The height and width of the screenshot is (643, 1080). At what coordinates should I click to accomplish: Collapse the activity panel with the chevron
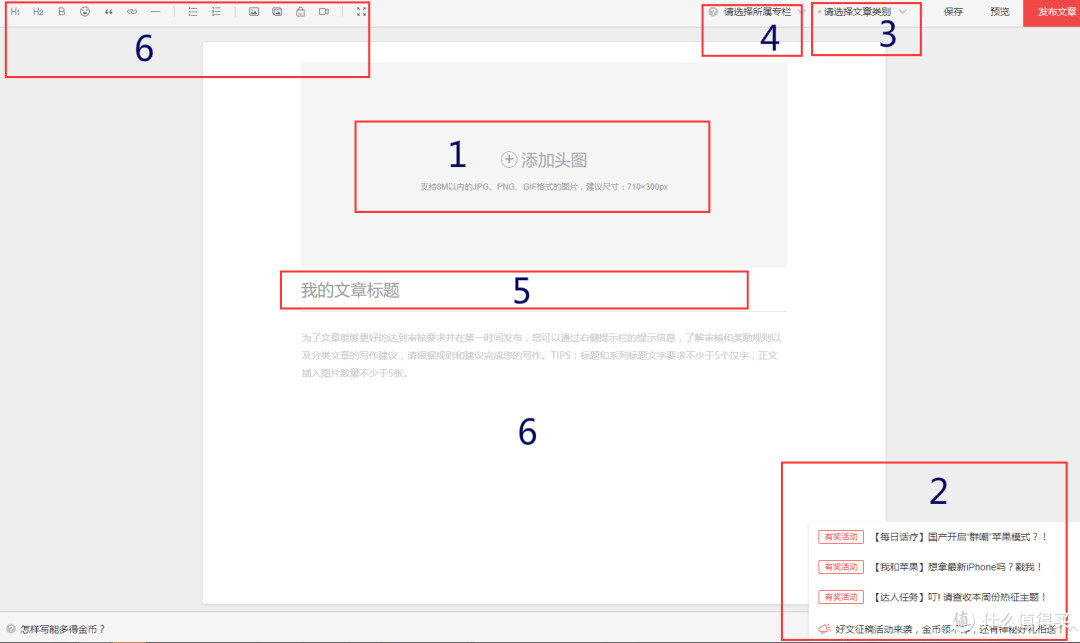[x=1072, y=629]
